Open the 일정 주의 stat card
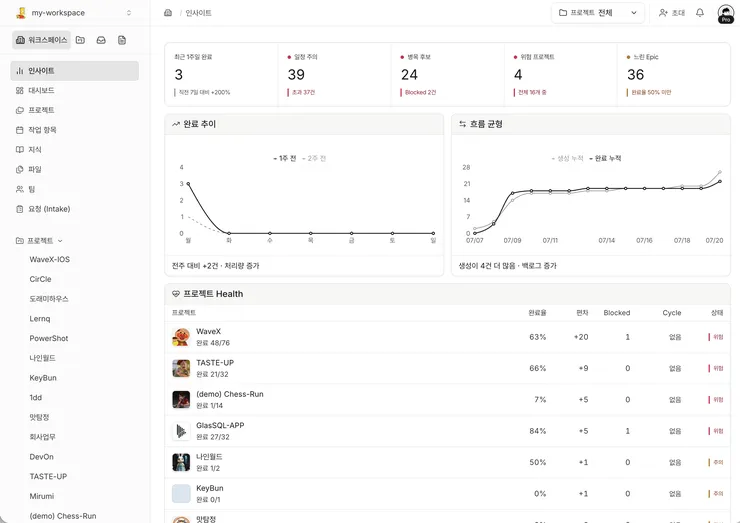 pyautogui.click(x=335, y=75)
